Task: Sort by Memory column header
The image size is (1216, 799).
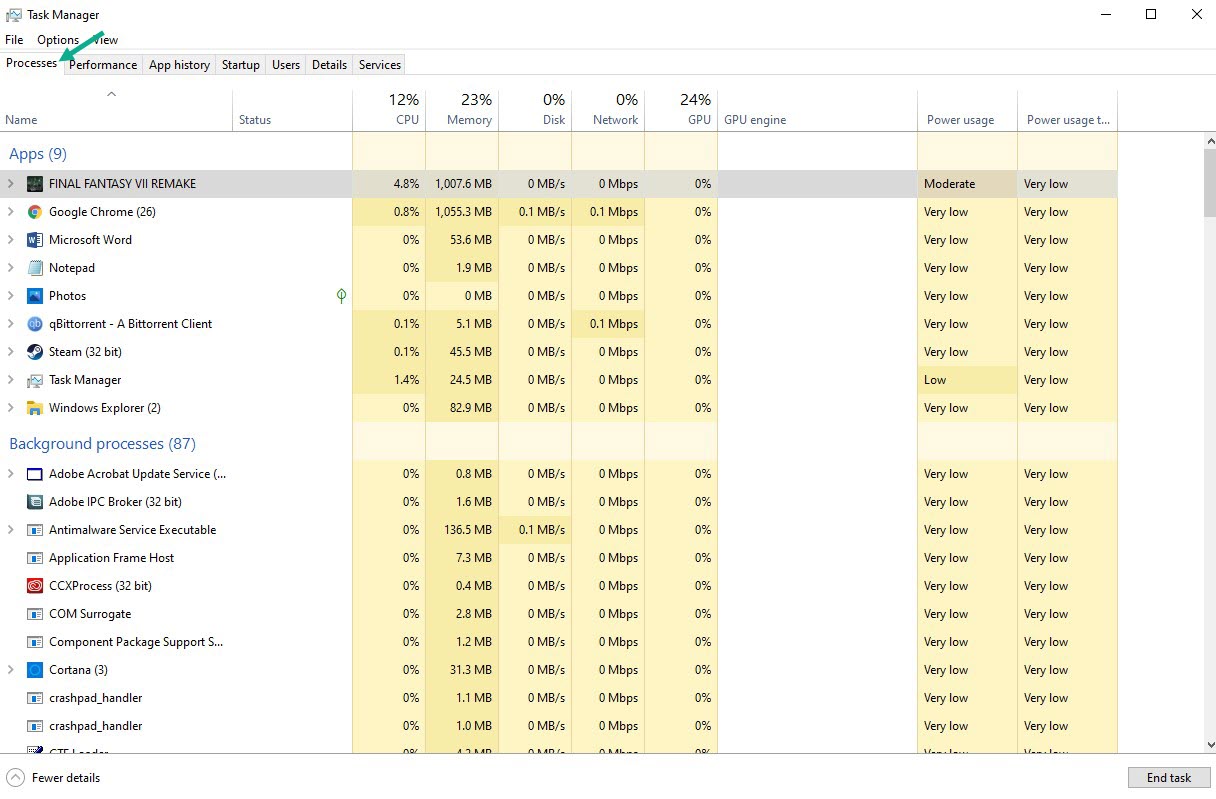Action: 462,110
